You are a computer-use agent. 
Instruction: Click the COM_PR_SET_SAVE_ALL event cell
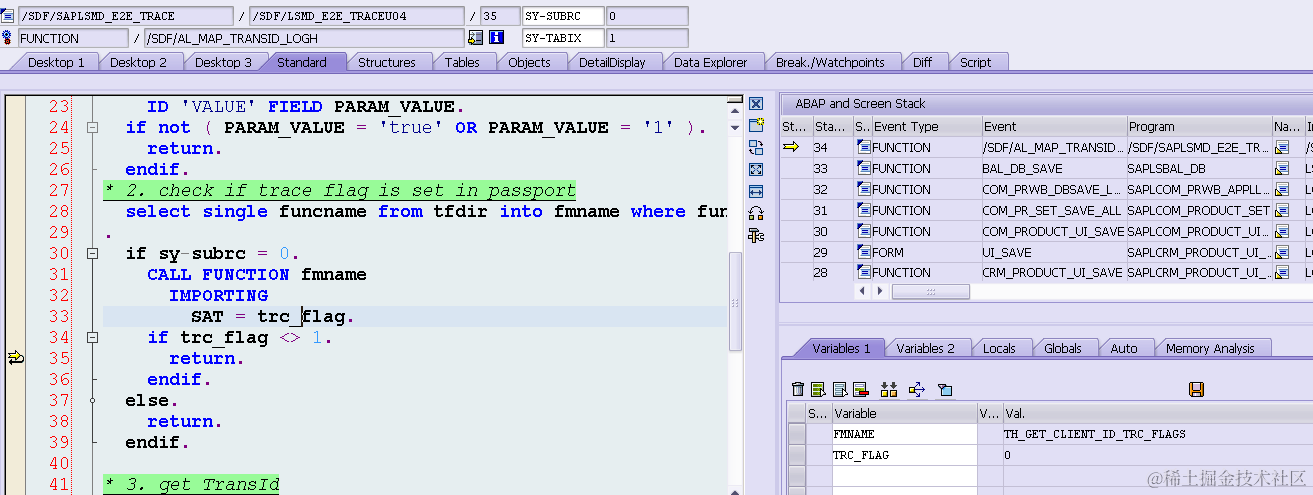[x=1053, y=210]
